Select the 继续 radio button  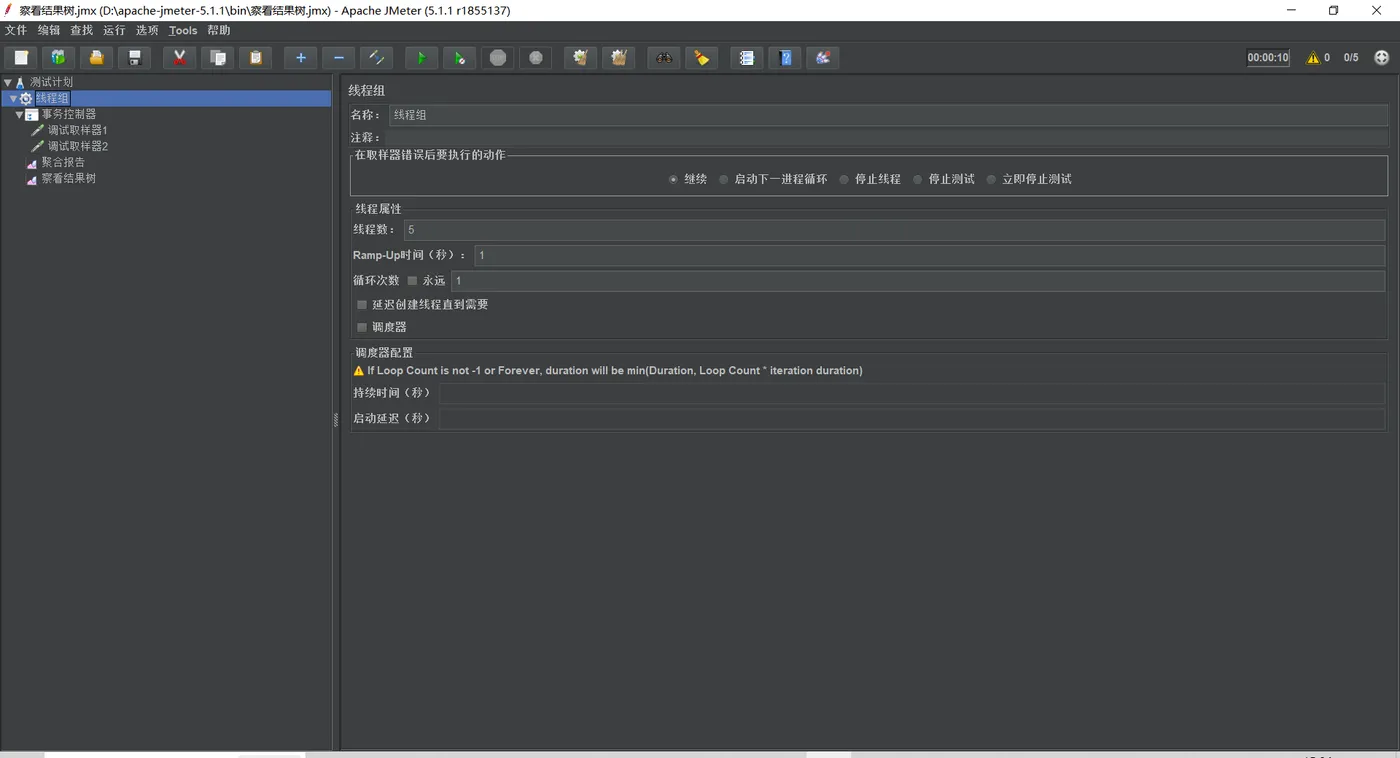click(673, 180)
